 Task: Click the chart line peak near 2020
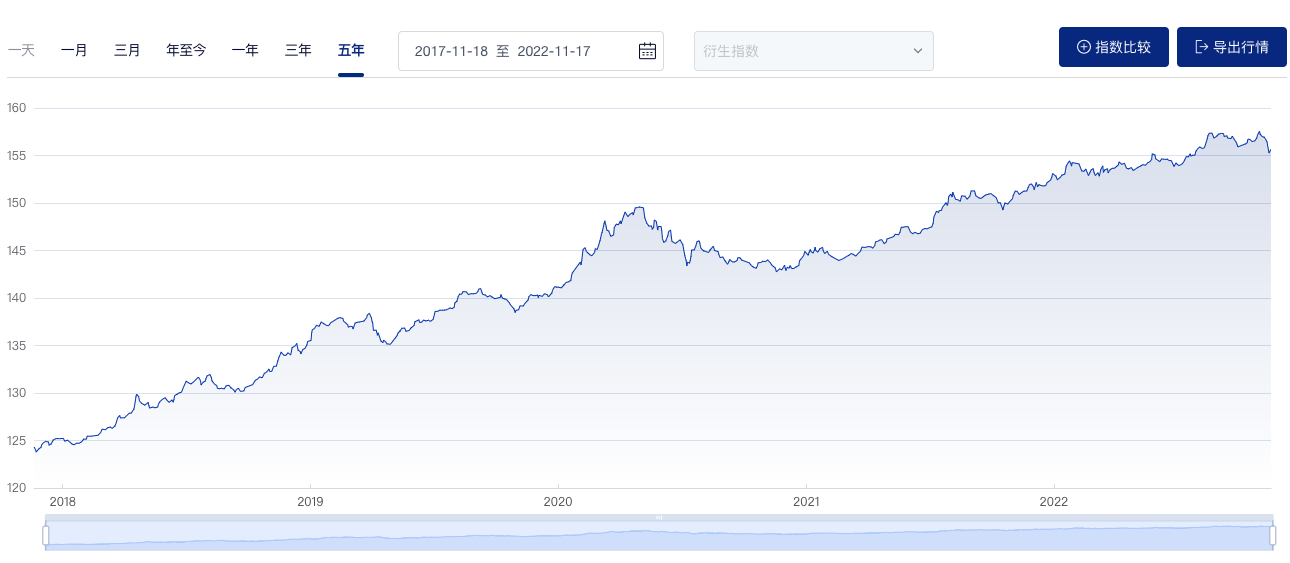[x=637, y=208]
